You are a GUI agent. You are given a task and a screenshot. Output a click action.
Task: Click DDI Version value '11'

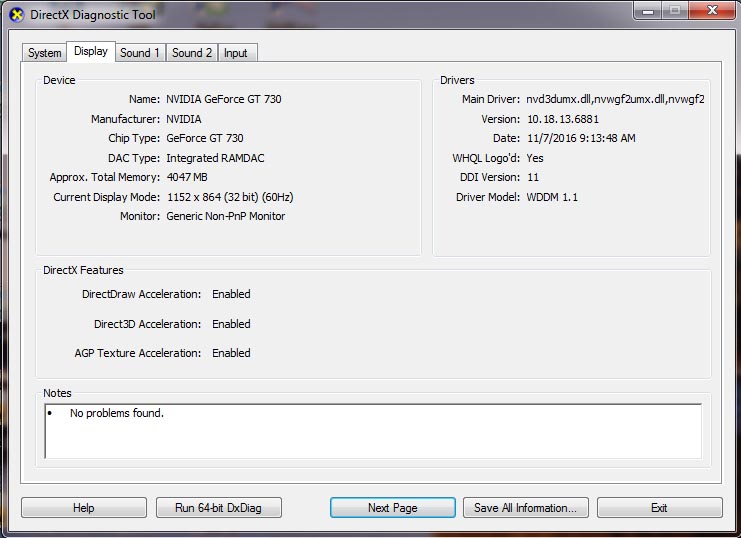point(533,177)
